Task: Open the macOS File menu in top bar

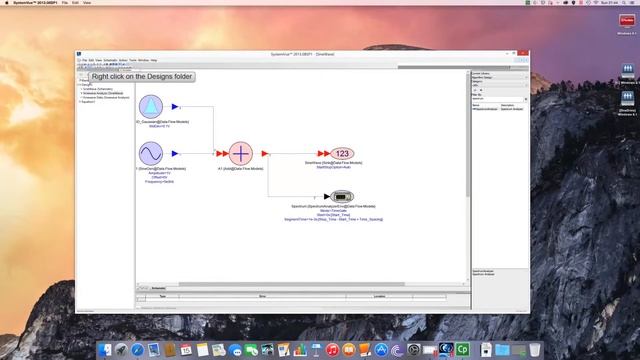Action: [x=64, y=3]
